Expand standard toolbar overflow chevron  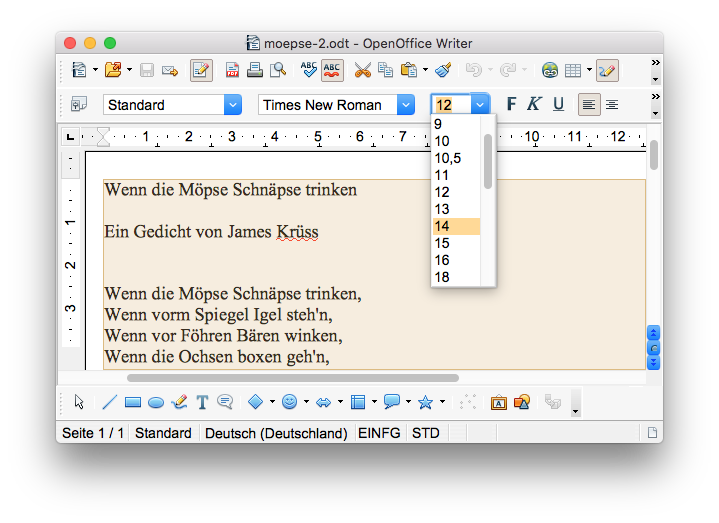(x=656, y=62)
